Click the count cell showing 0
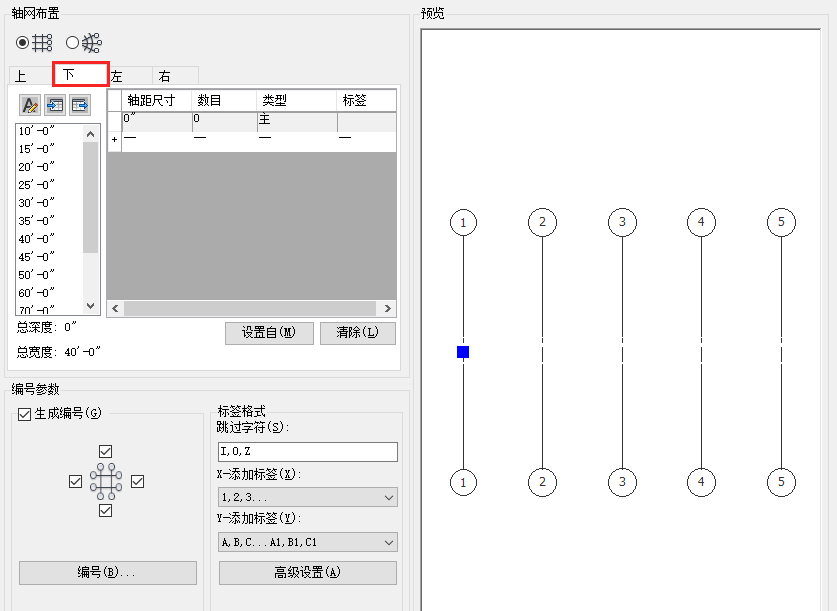 pyautogui.click(x=224, y=122)
